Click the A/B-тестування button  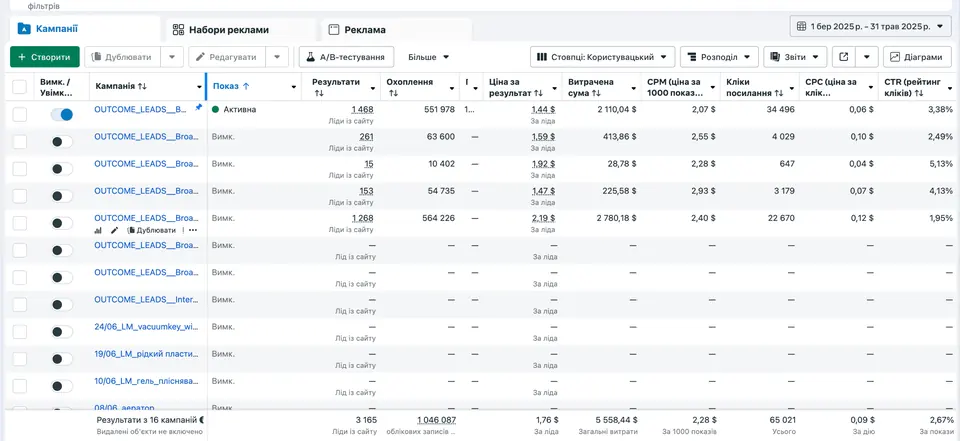(x=347, y=57)
